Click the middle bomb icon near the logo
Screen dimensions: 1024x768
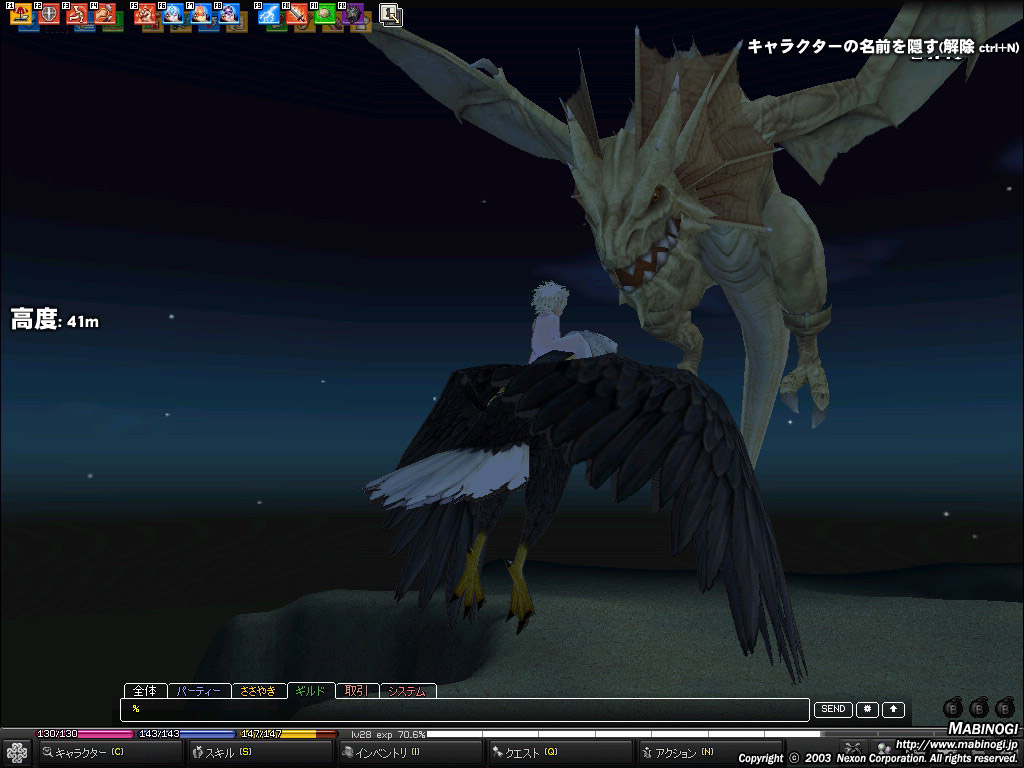[x=979, y=708]
